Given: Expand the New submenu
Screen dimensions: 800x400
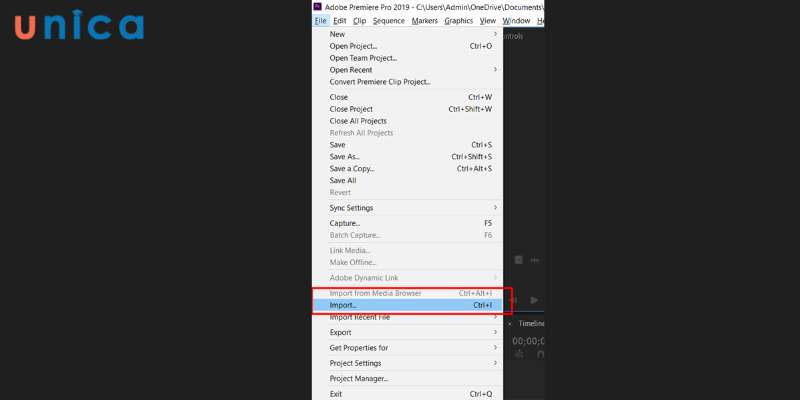Looking at the screenshot, I should (407, 34).
